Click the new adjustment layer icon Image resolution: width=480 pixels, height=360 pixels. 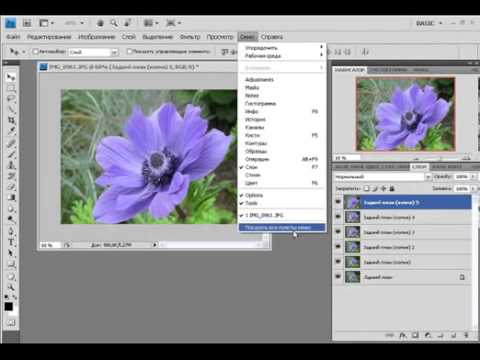pos(428,335)
